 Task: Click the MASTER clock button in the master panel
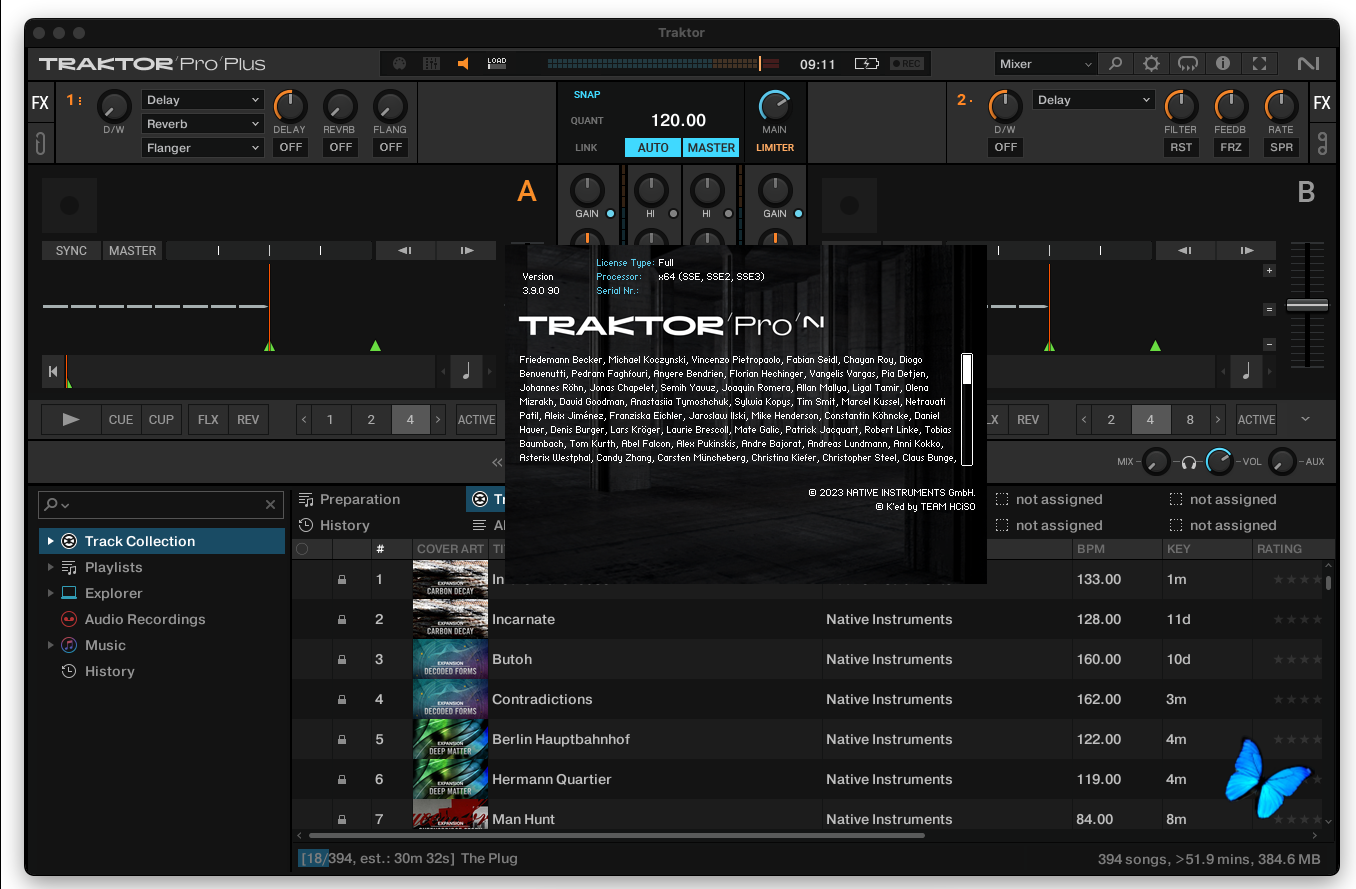(712, 147)
